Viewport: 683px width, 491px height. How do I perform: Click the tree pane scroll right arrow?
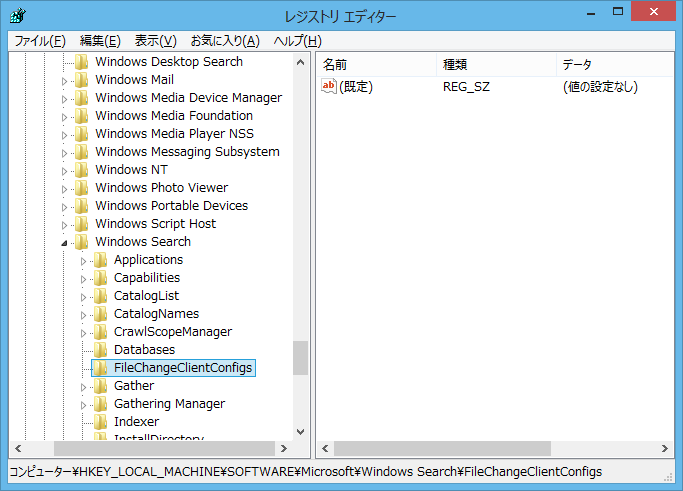284,448
